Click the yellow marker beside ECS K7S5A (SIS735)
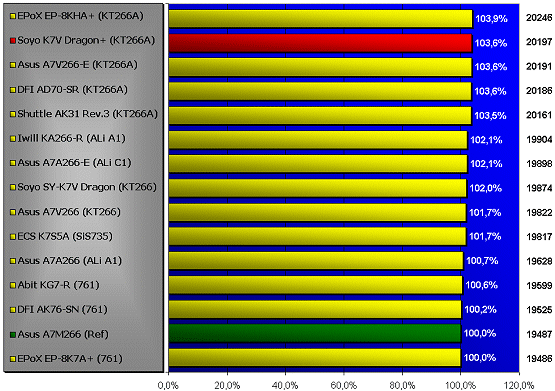 click(x=13, y=236)
